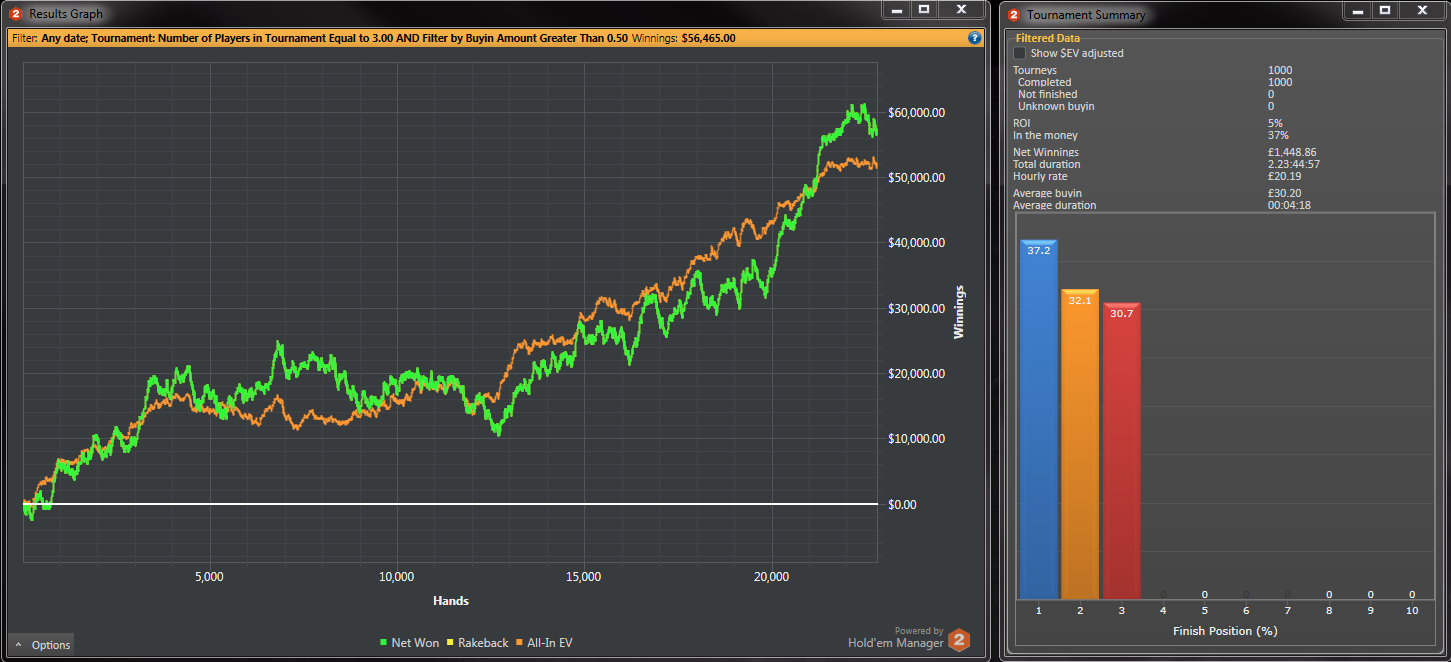Click the blue help icon in filter bar

pyautogui.click(x=975, y=38)
